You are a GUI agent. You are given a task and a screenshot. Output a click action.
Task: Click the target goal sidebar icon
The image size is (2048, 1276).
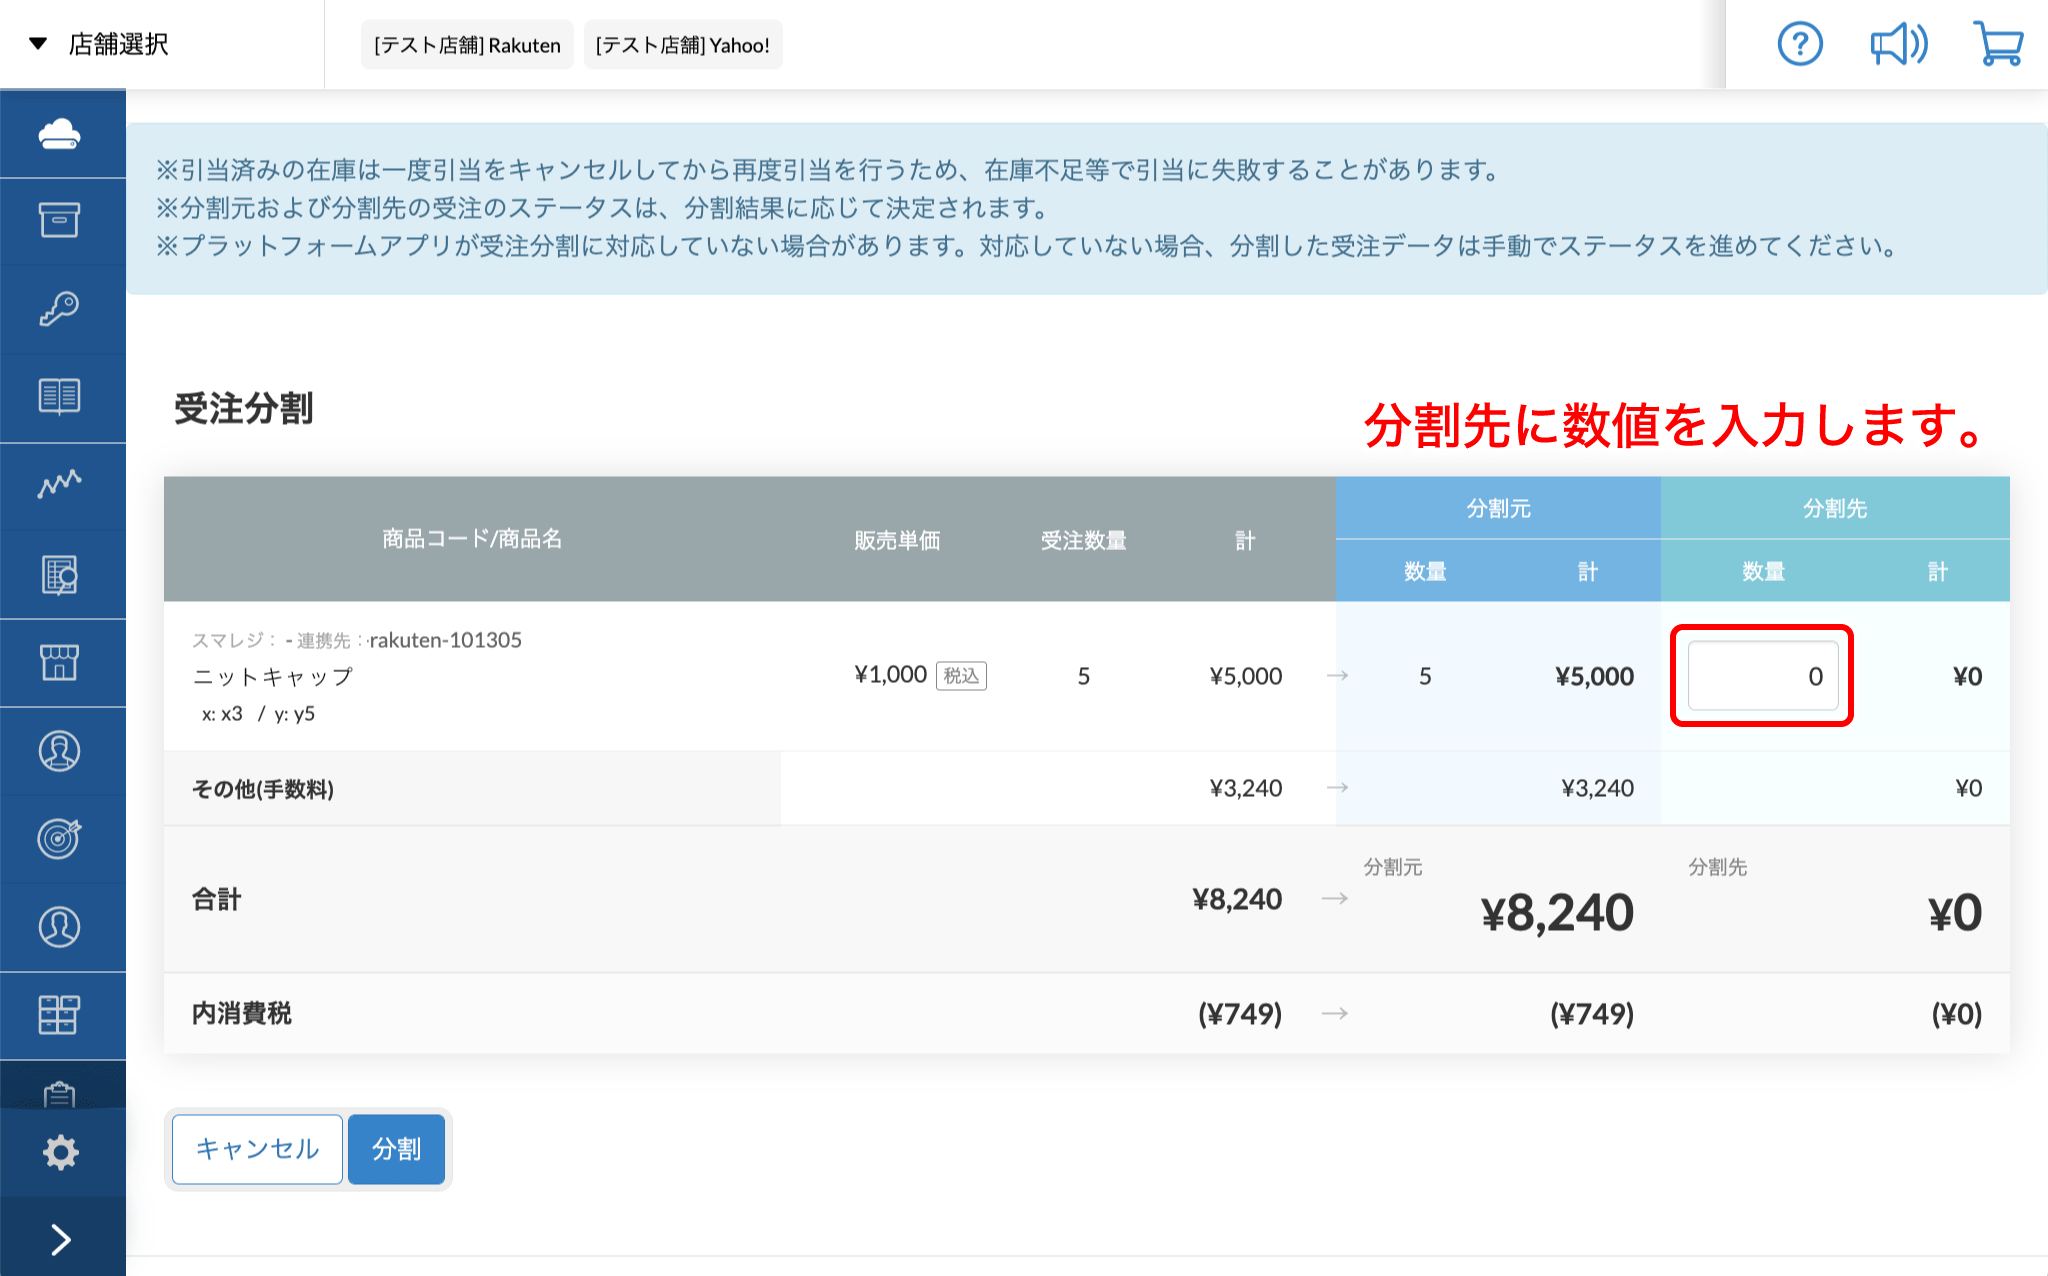point(60,838)
